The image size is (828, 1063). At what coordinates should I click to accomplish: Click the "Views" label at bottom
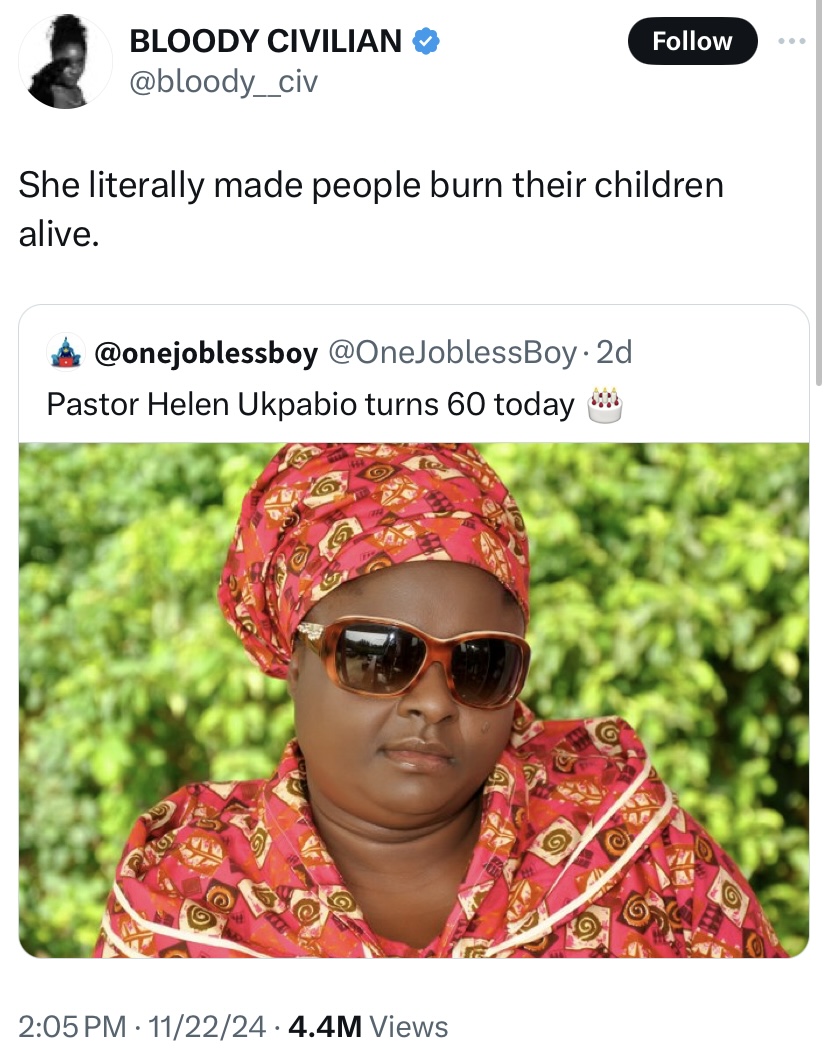(x=409, y=1026)
